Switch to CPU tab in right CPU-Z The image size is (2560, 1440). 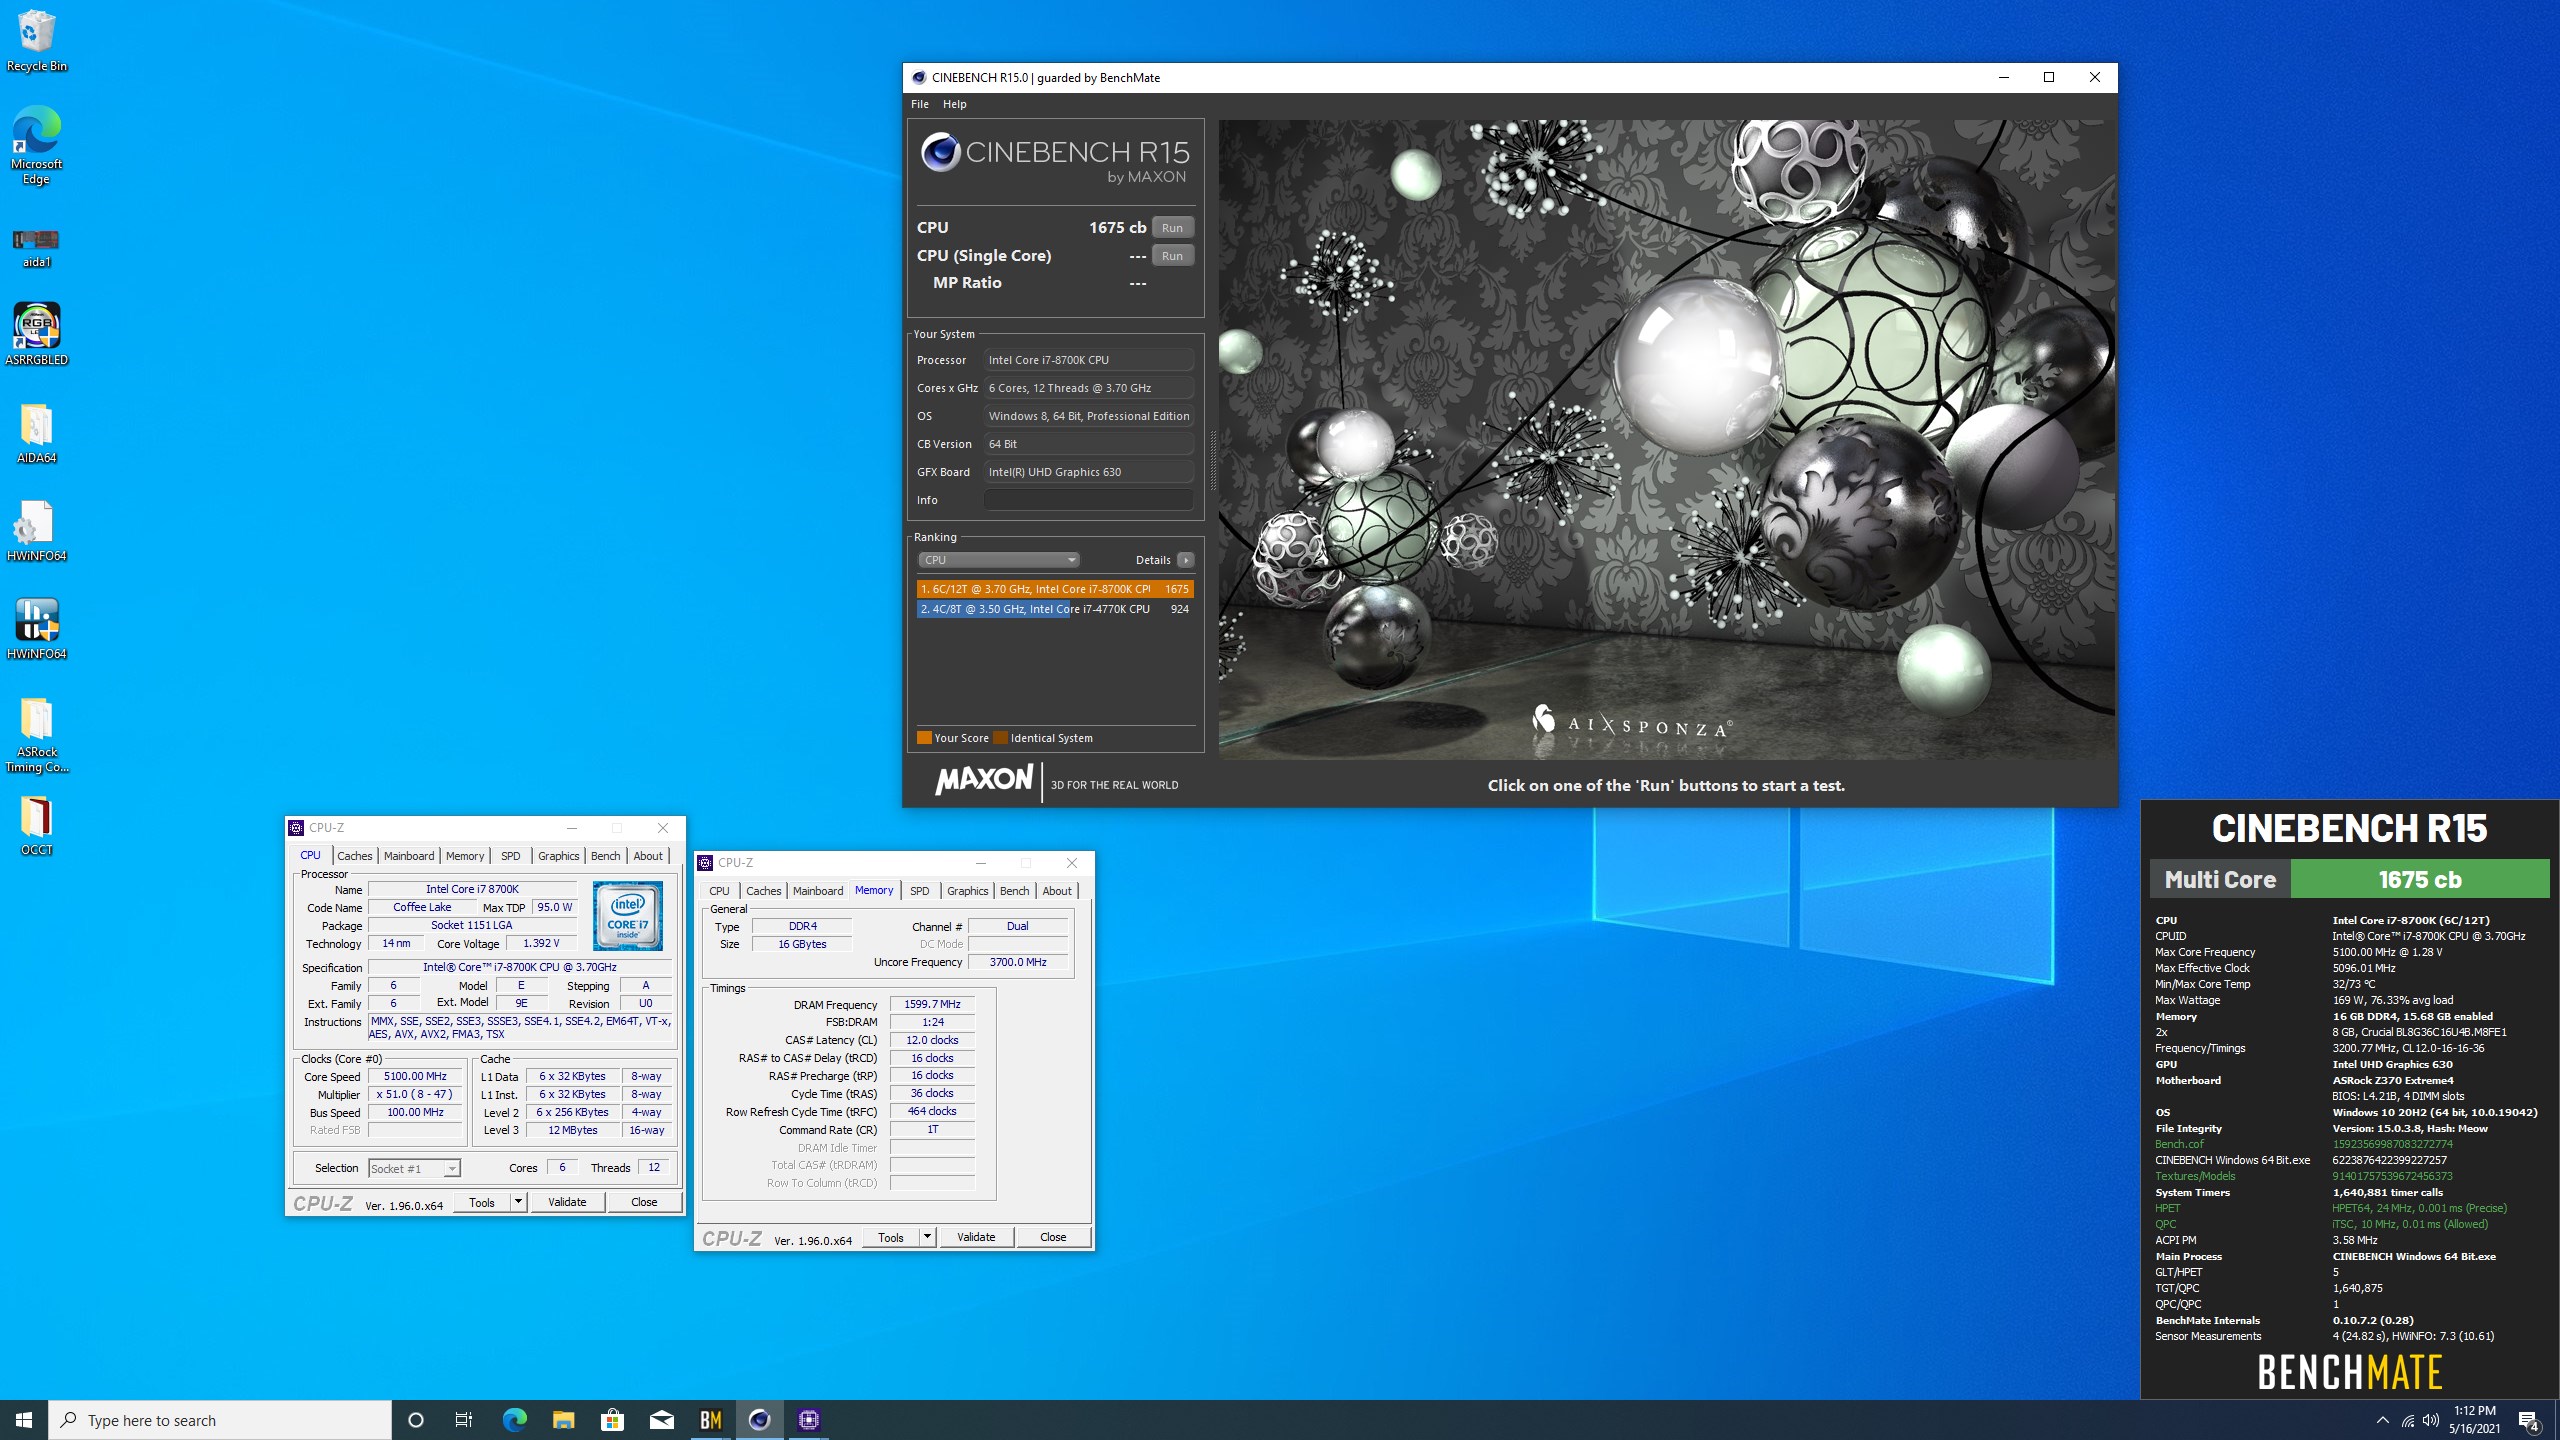(719, 891)
